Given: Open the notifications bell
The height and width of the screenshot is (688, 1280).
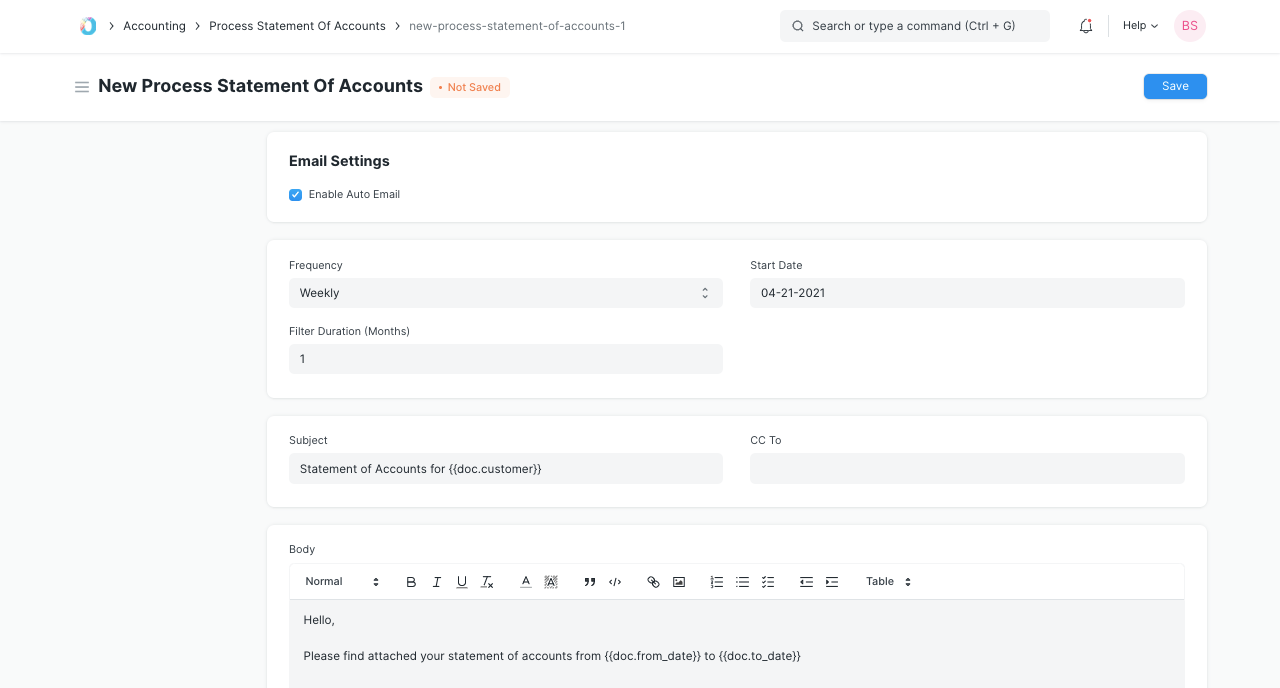Looking at the screenshot, I should [x=1086, y=26].
